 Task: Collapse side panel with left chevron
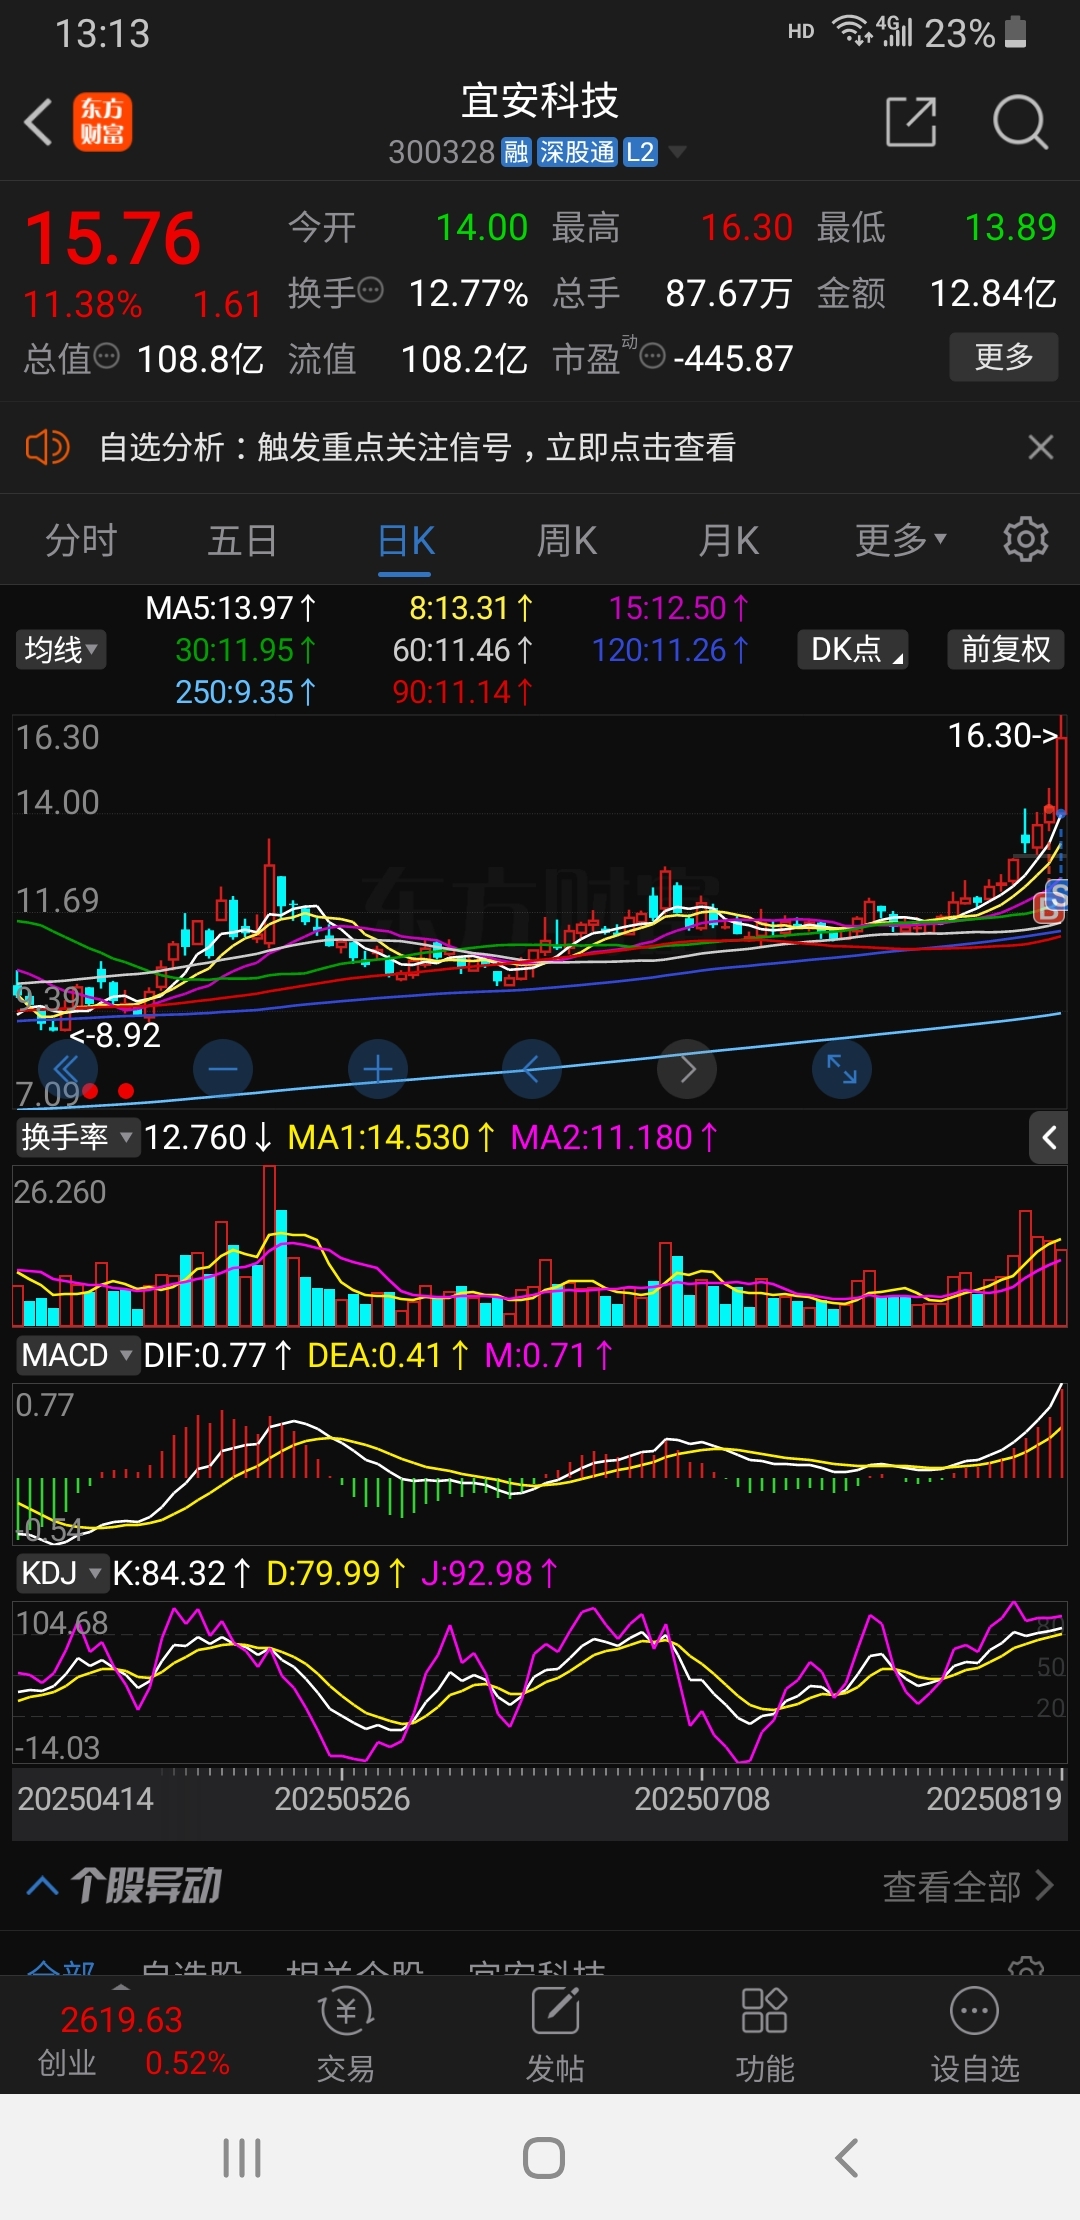1049,1137
